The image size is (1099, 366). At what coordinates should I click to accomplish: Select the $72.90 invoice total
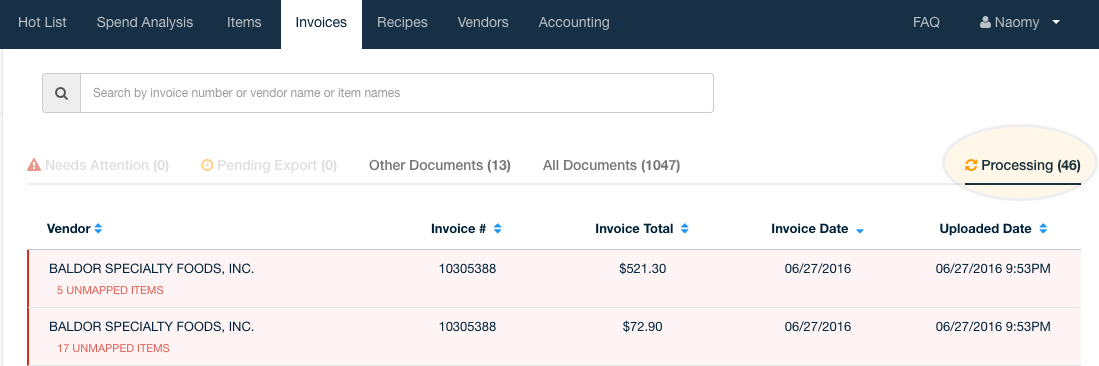tap(643, 327)
